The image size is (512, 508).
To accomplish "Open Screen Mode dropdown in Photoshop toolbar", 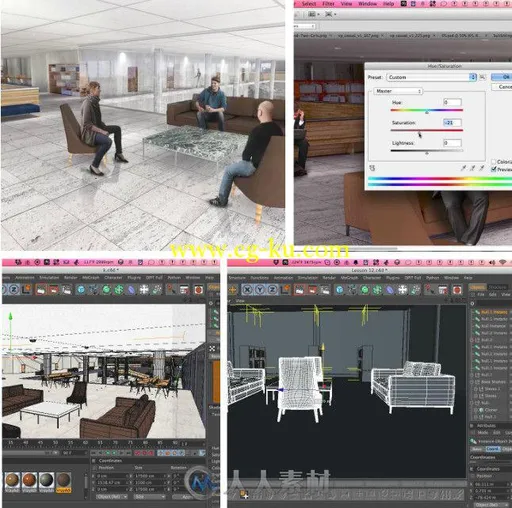I will [330, 14].
